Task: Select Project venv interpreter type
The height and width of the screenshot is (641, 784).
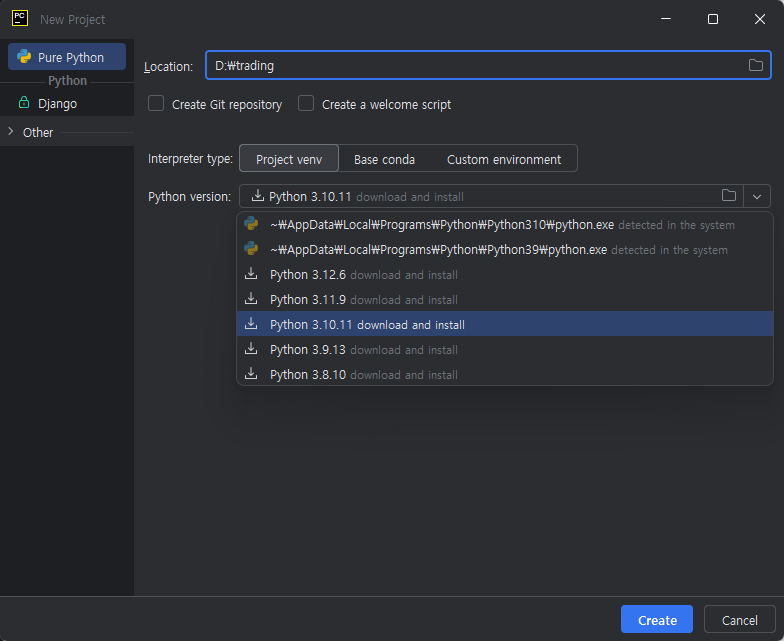Action: pyautogui.click(x=289, y=159)
